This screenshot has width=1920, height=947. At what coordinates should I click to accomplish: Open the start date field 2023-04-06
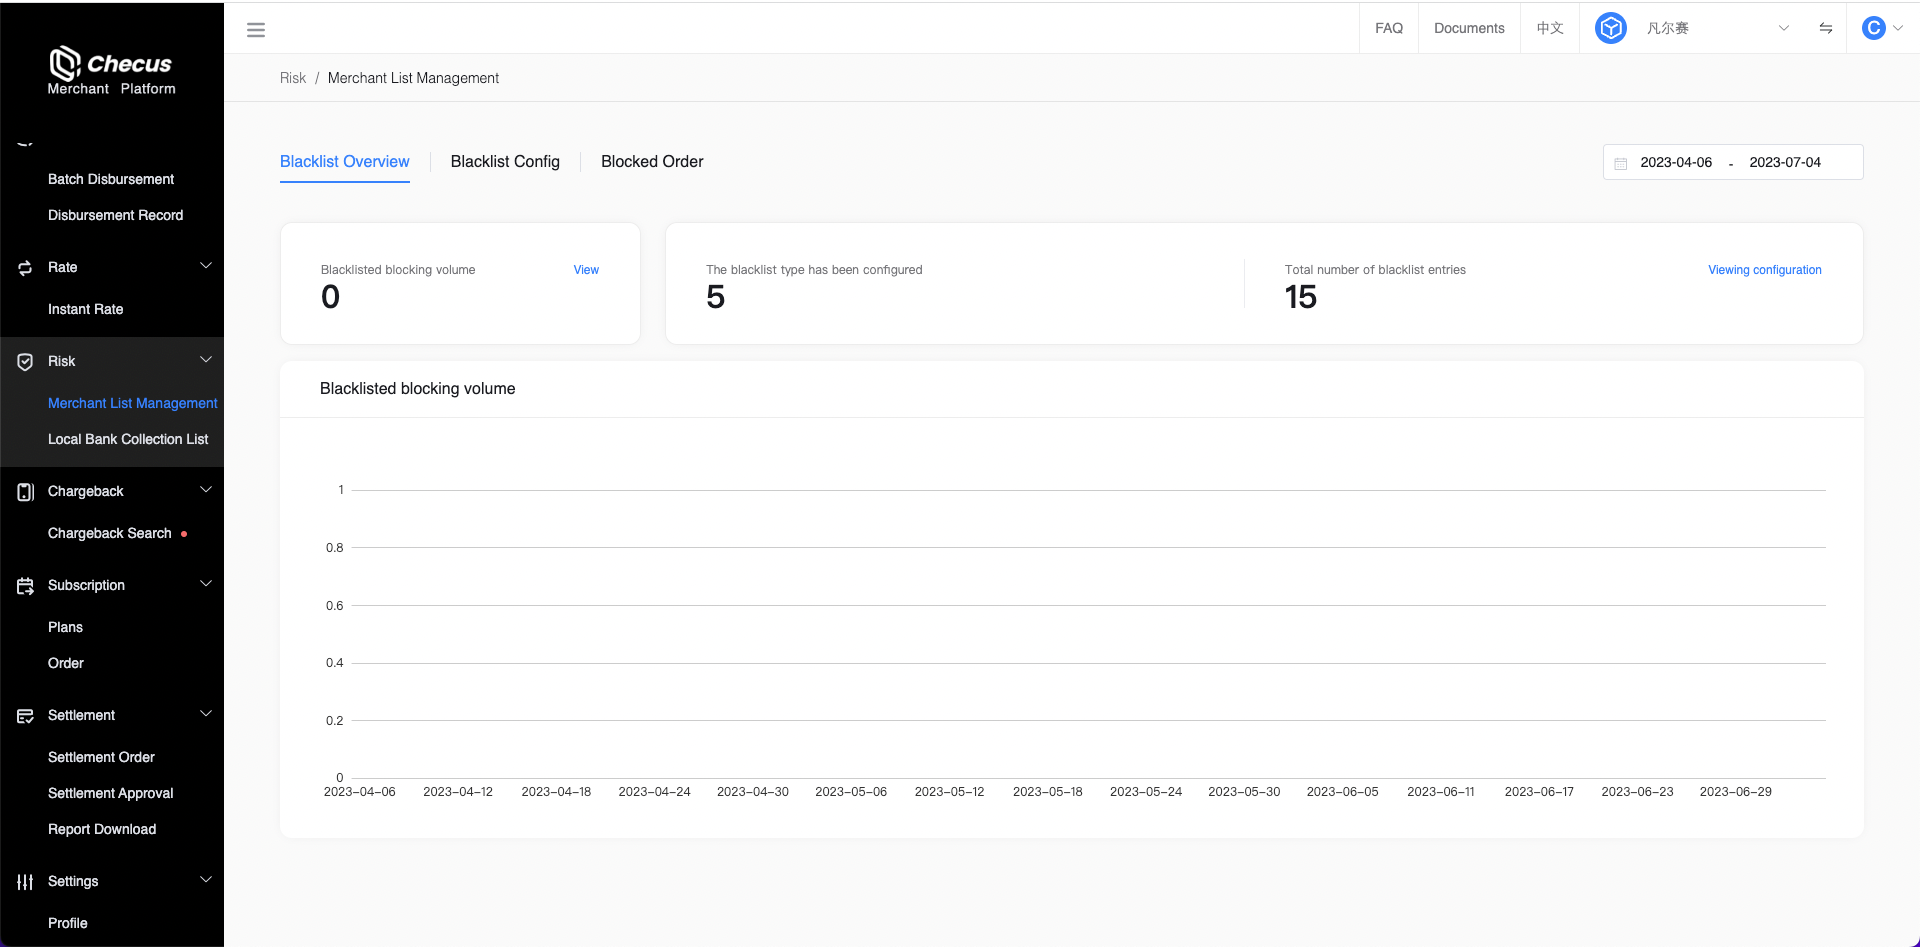tap(1676, 162)
